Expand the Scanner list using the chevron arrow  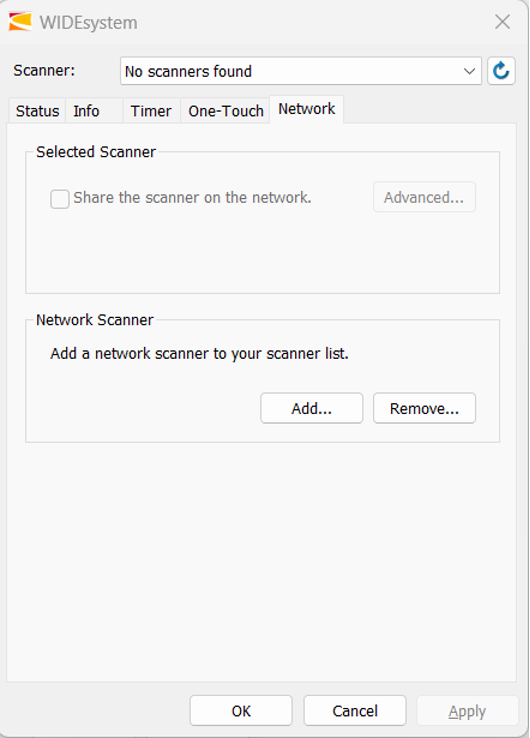(x=469, y=71)
